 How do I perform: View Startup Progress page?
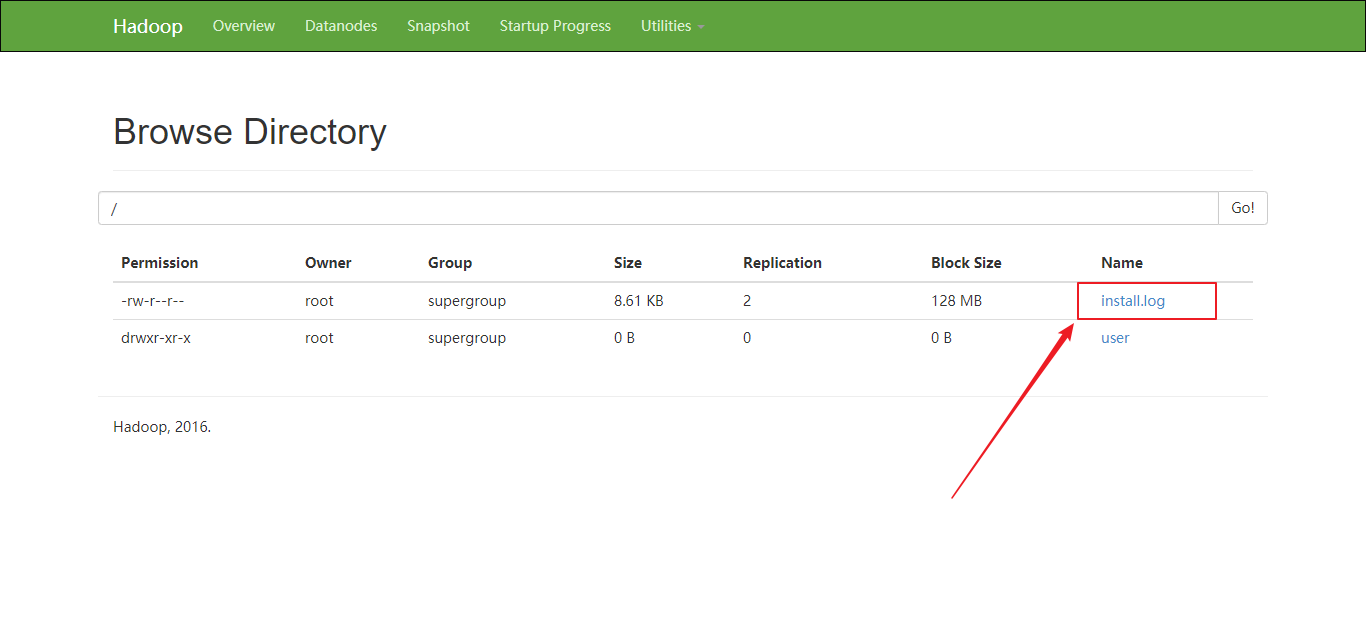(x=555, y=26)
